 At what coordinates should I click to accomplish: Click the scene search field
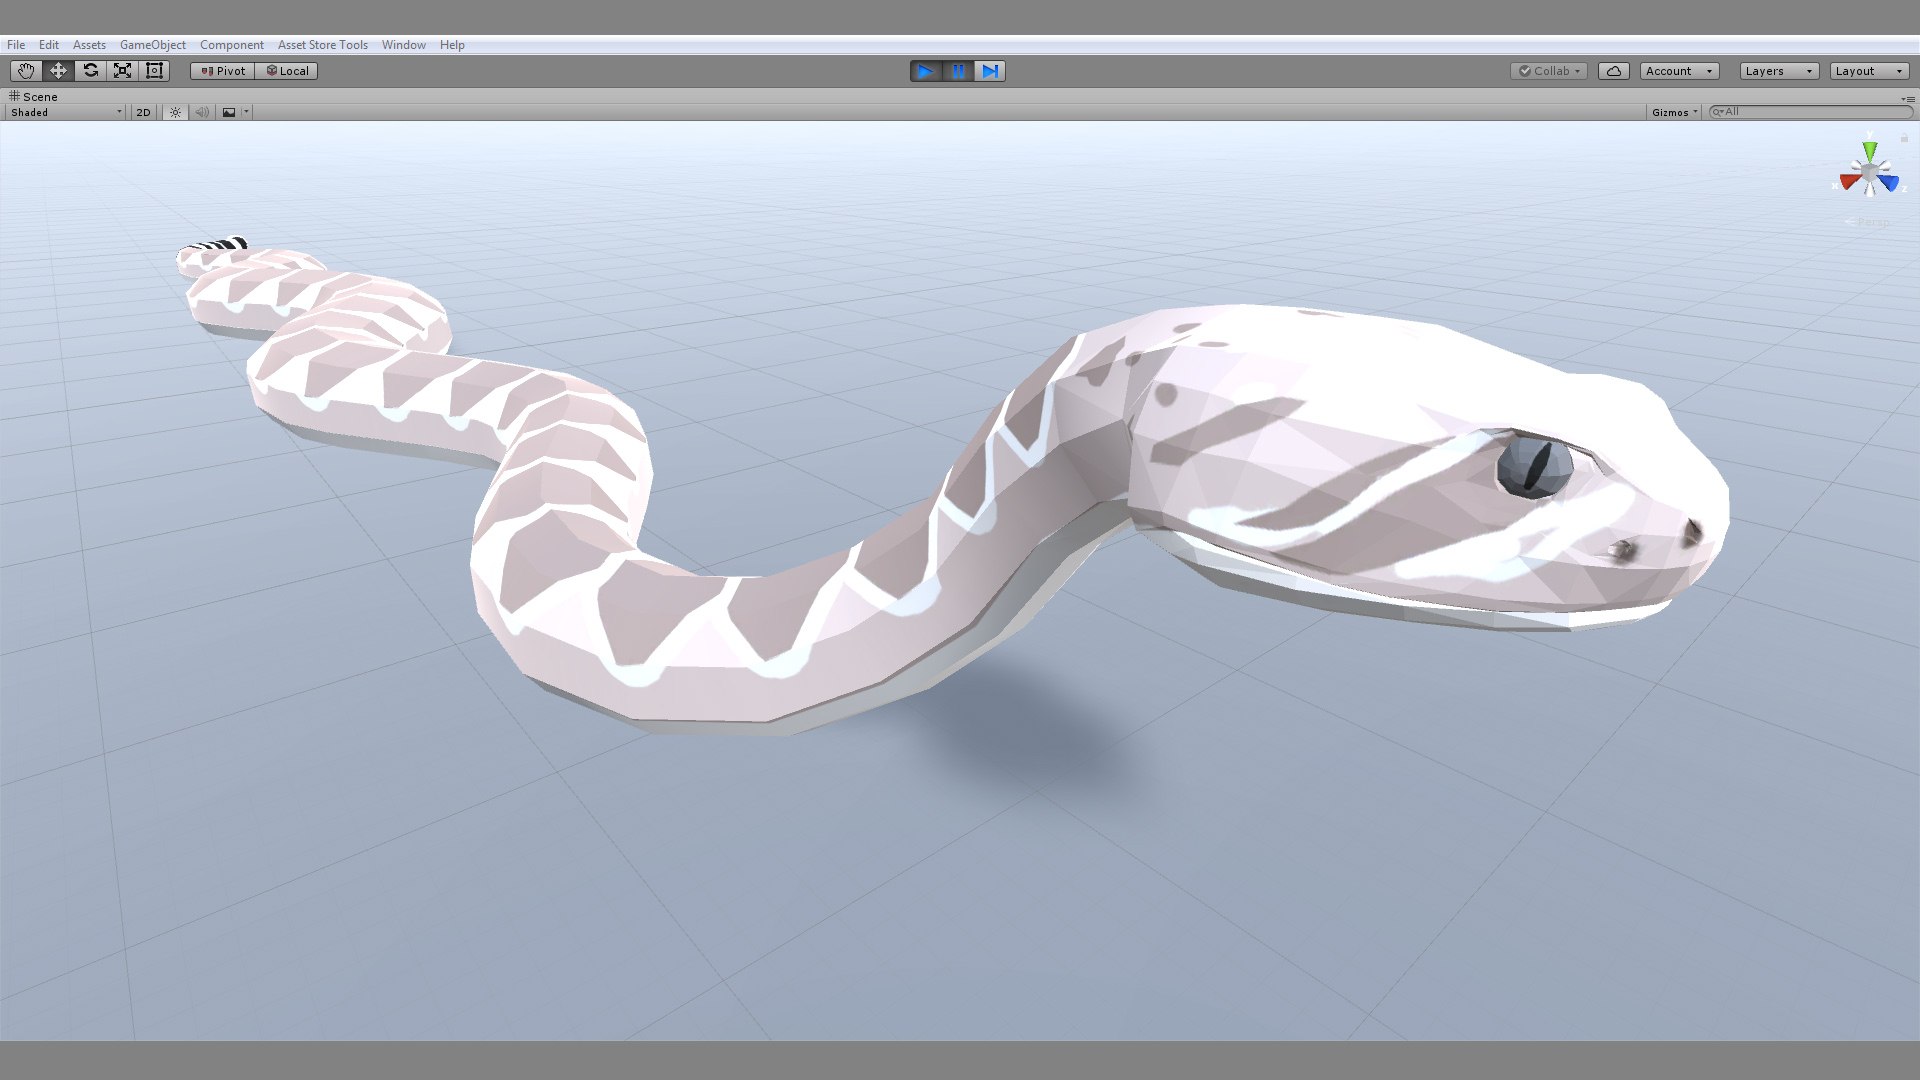pyautogui.click(x=1810, y=112)
